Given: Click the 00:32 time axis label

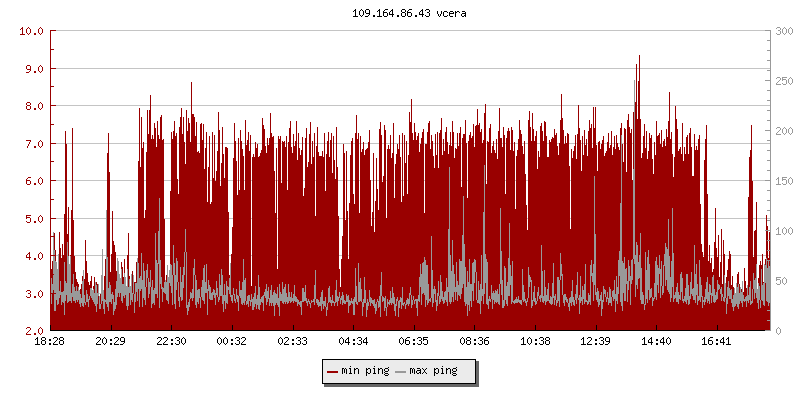Looking at the screenshot, I should (x=232, y=342).
